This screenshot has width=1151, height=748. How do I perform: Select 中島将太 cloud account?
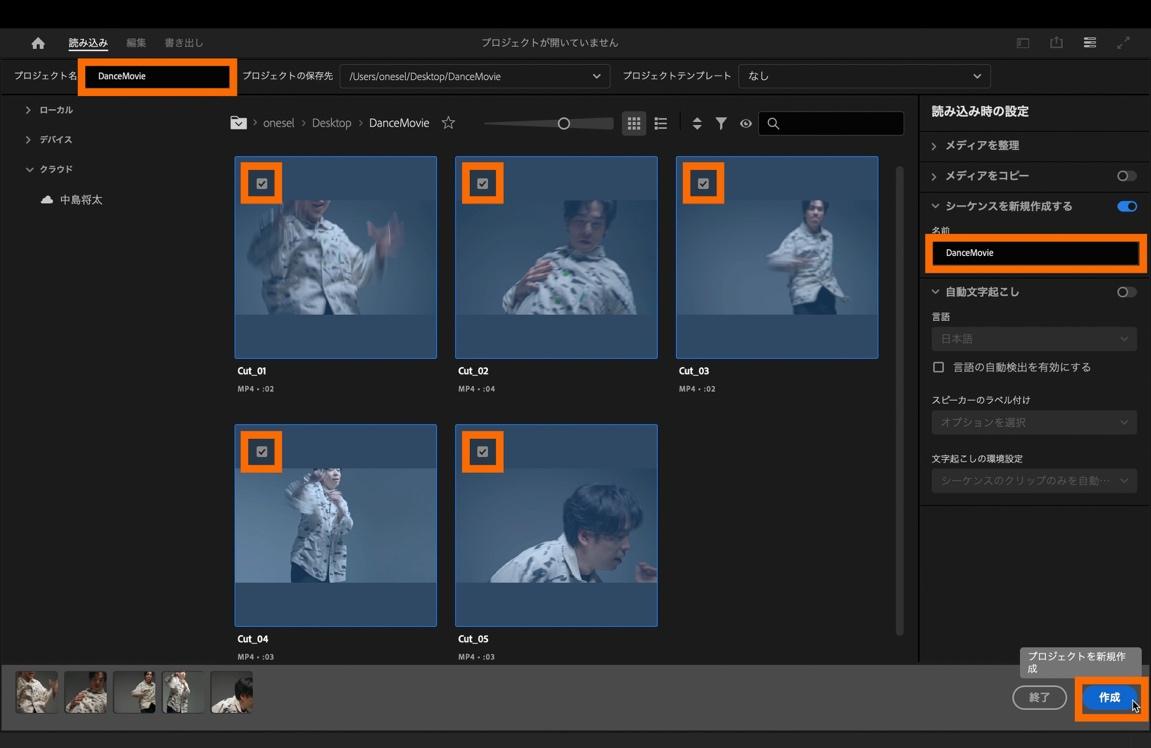click(81, 200)
